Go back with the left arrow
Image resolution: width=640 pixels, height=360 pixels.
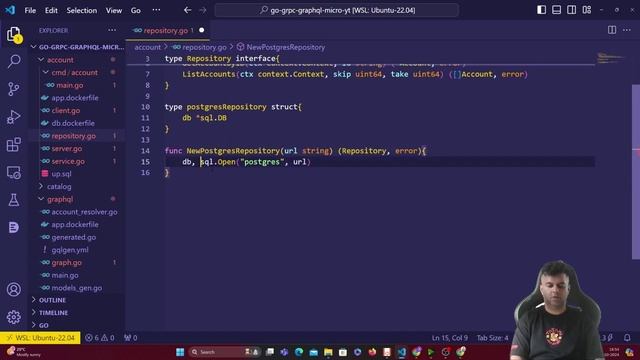(187, 10)
